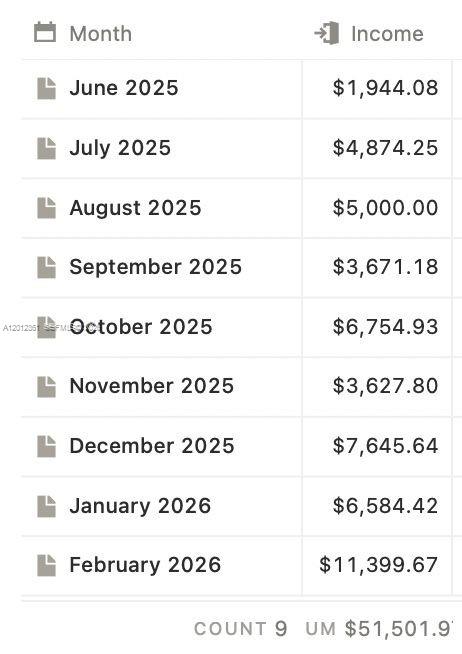Select the August 2025 page icon

46,208
